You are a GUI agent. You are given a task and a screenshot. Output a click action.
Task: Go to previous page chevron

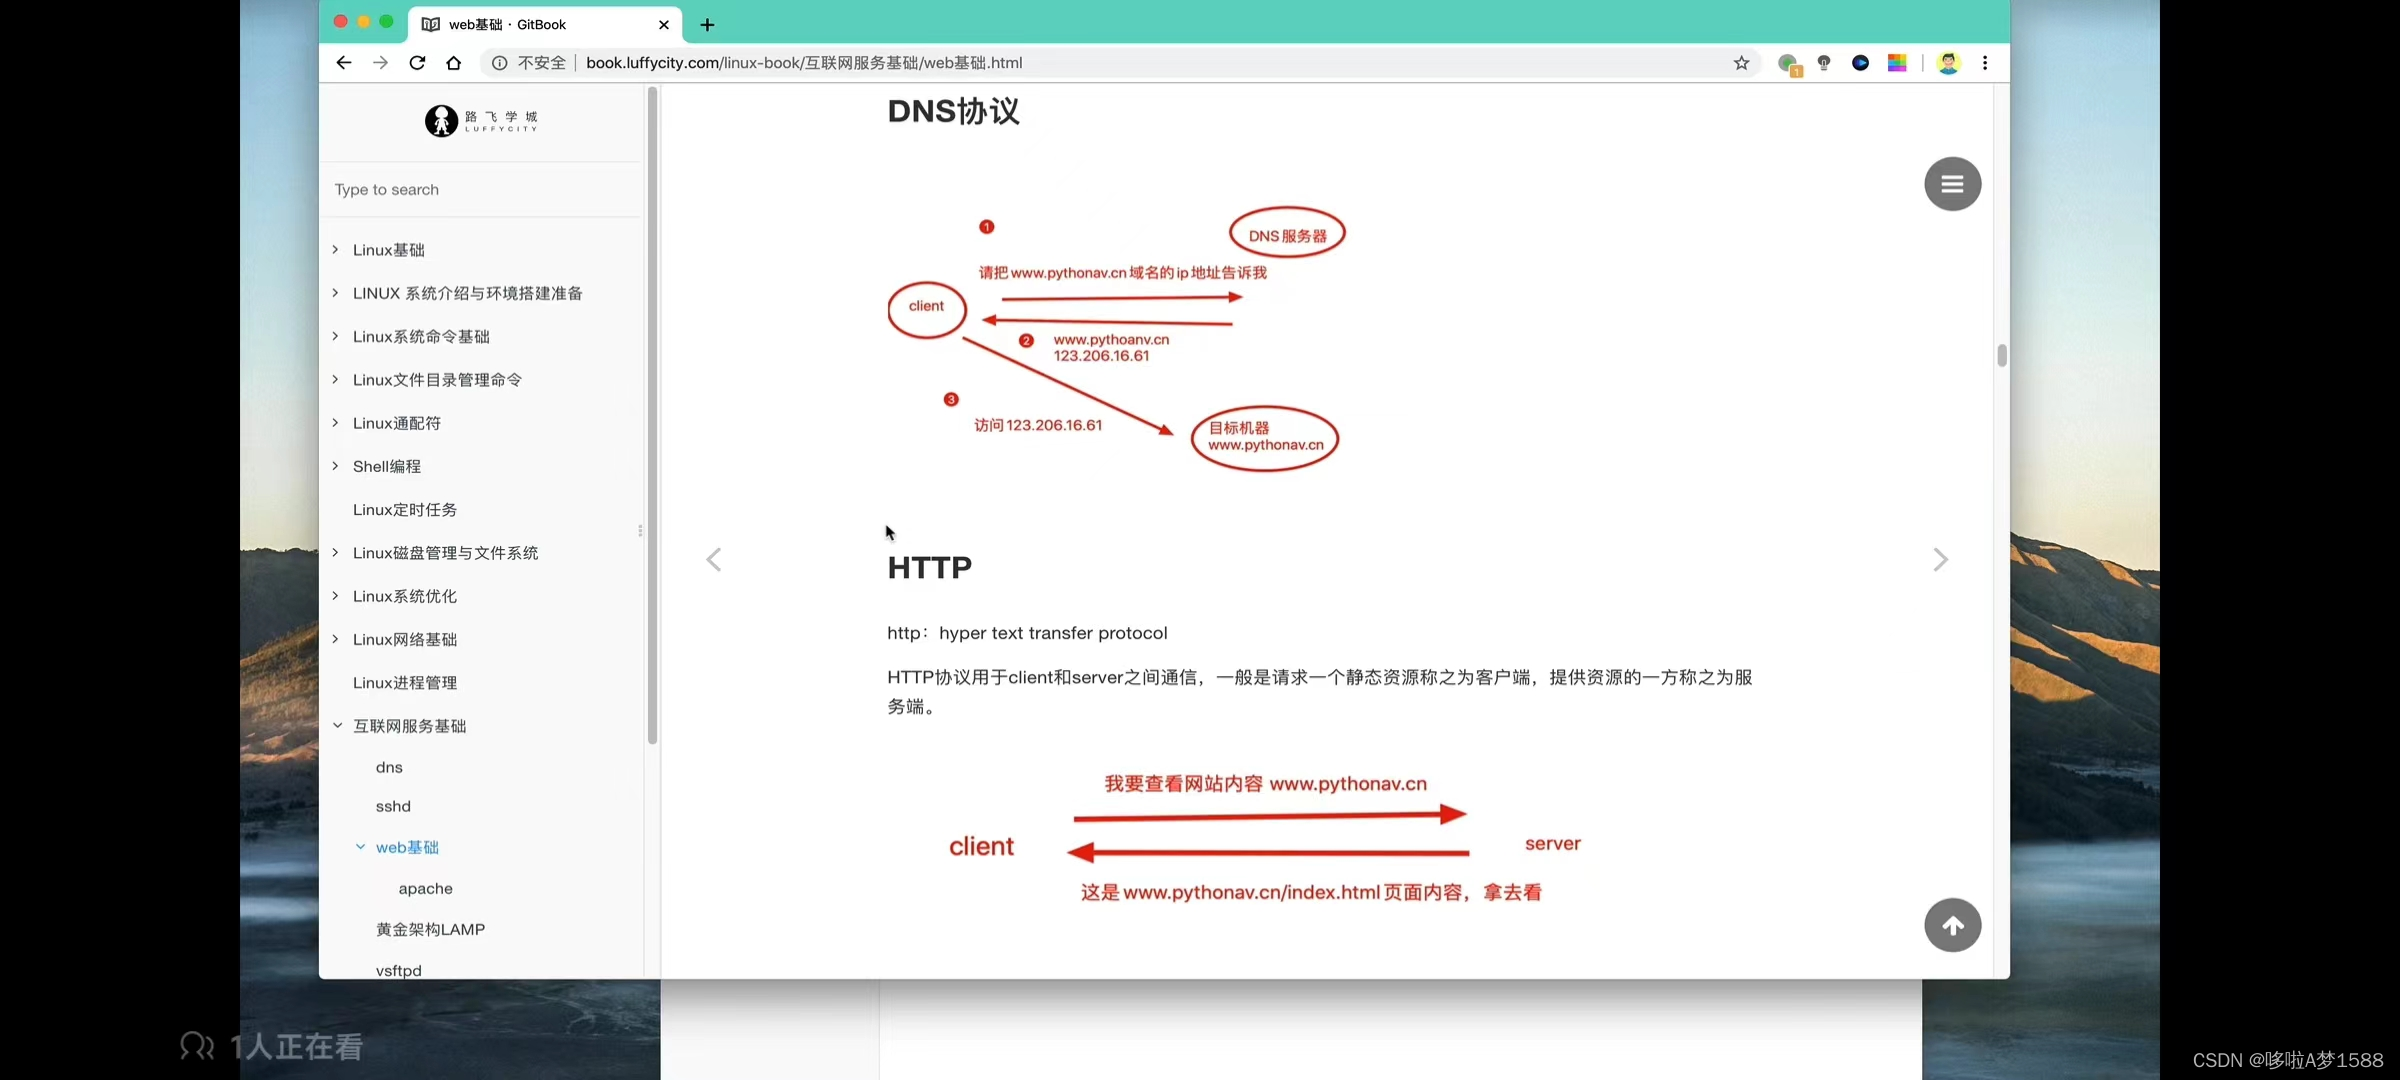(x=714, y=560)
